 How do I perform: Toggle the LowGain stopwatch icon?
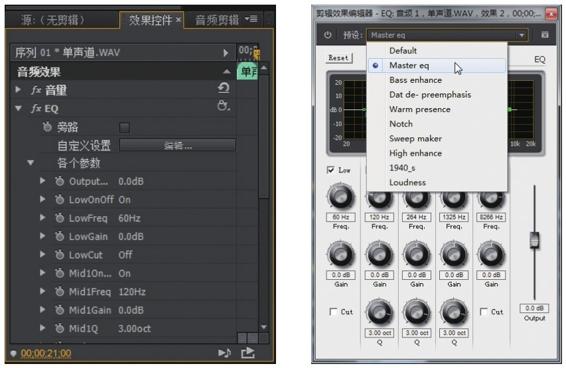coord(60,236)
